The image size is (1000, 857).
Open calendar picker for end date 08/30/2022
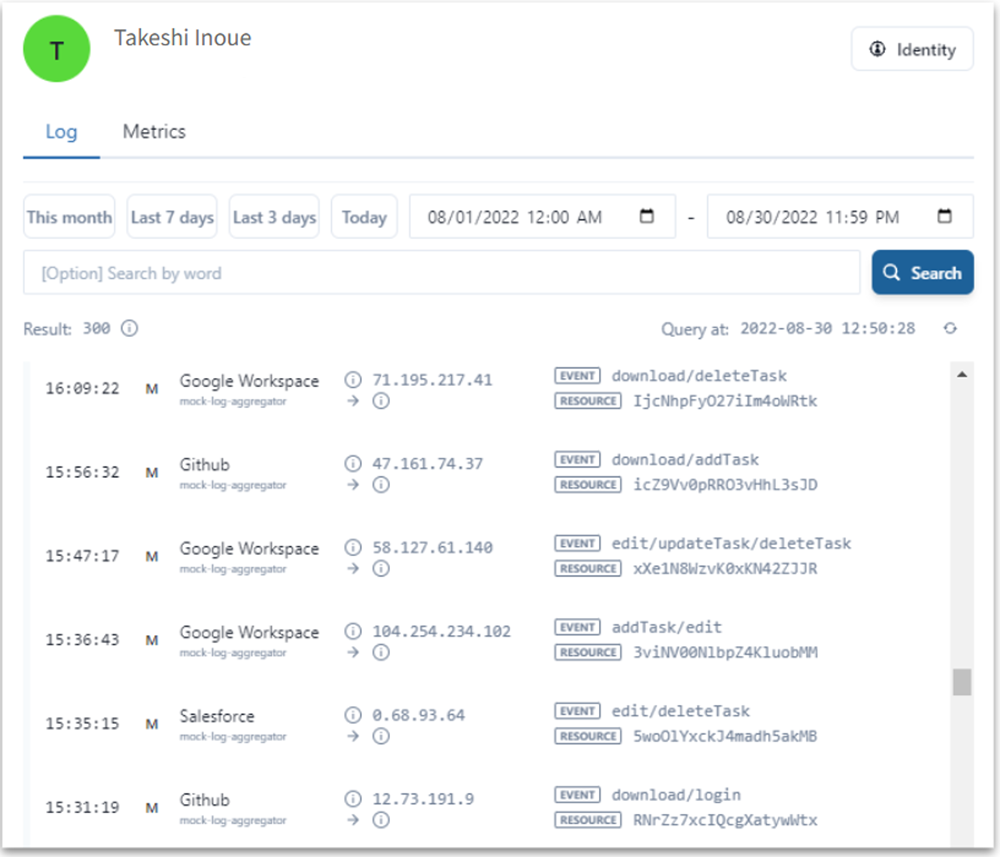944,217
